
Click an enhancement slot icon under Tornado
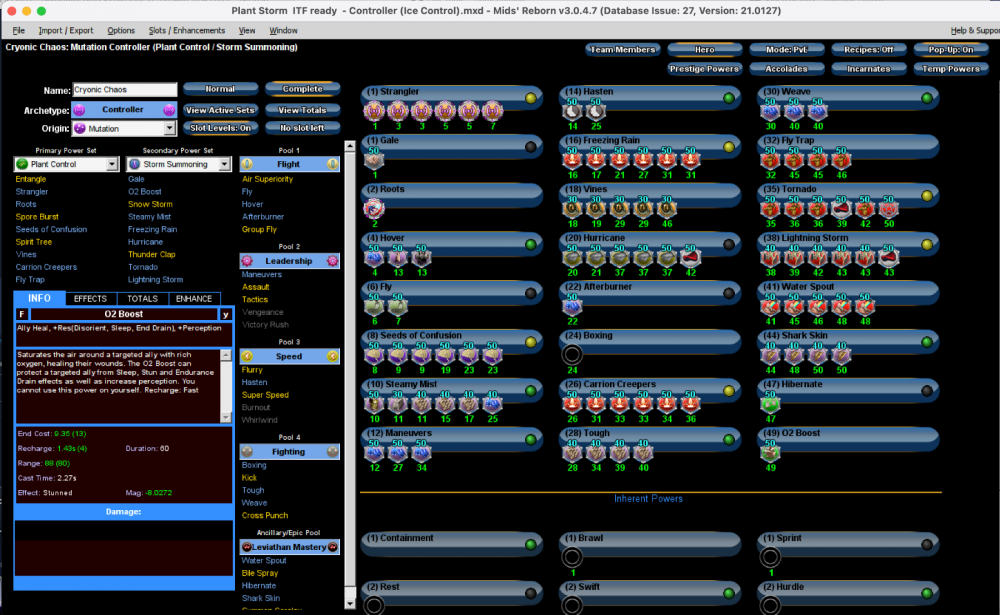(770, 207)
